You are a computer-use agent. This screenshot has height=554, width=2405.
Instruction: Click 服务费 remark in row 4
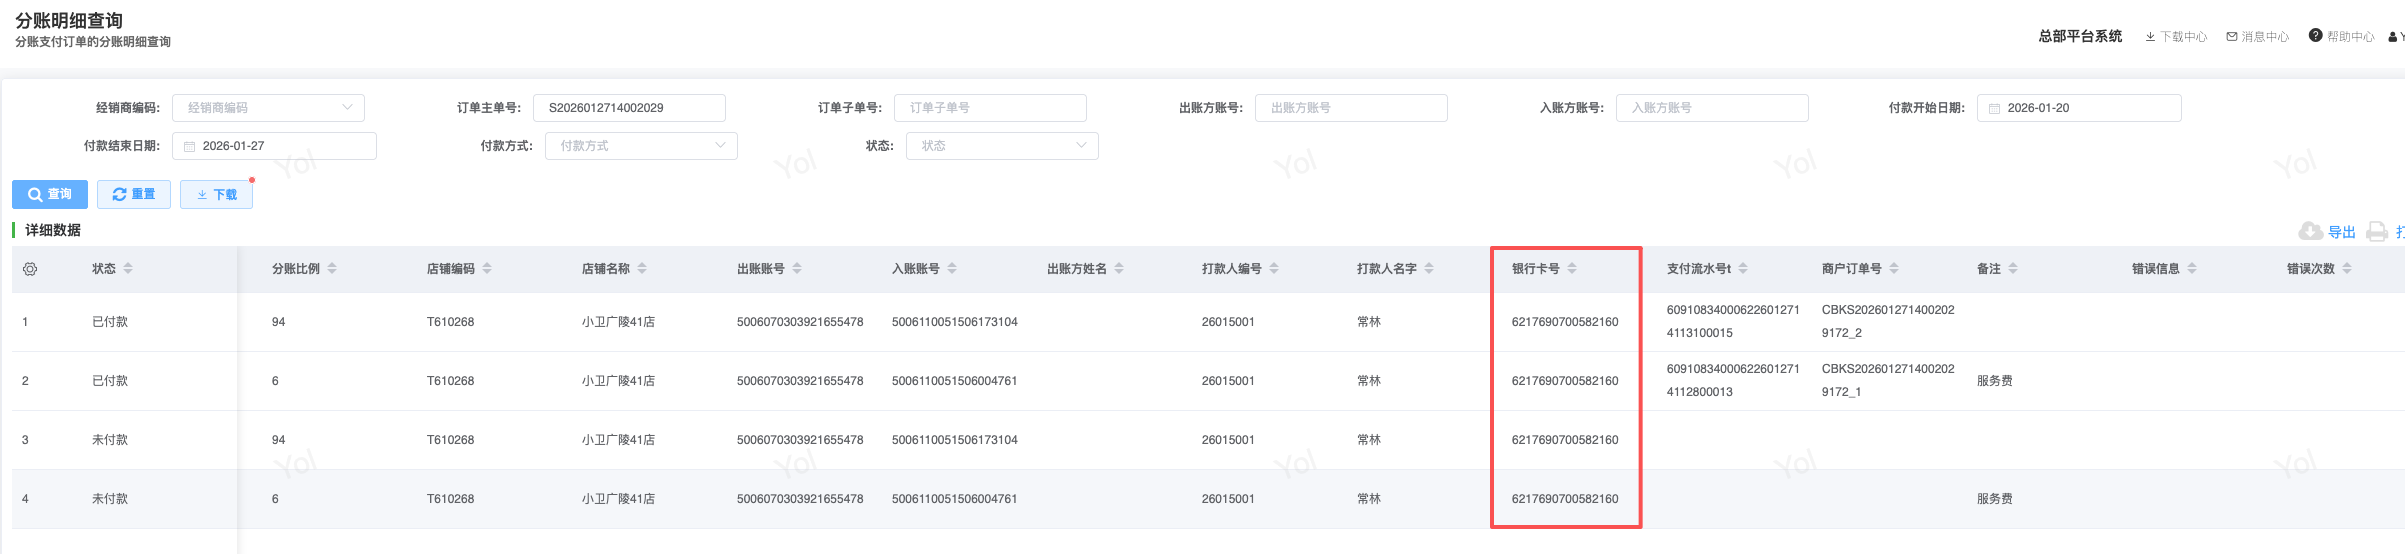(x=1995, y=499)
